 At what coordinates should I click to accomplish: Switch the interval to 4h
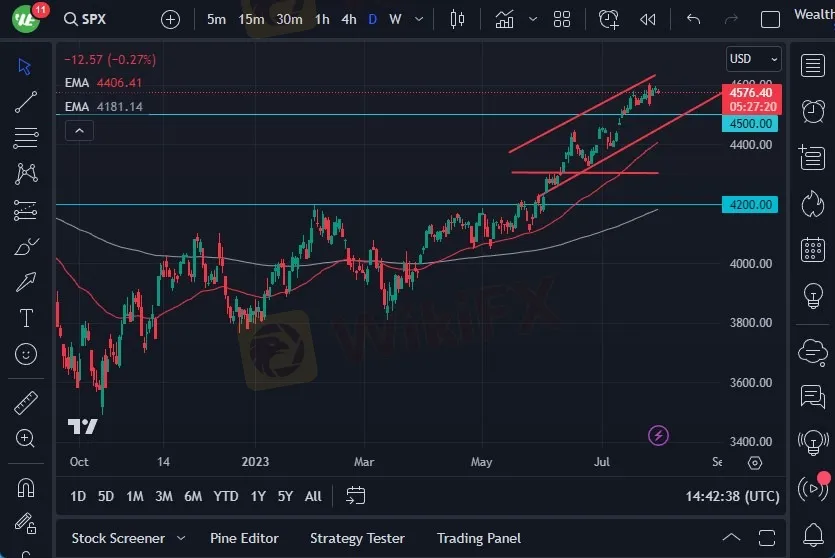coord(348,19)
